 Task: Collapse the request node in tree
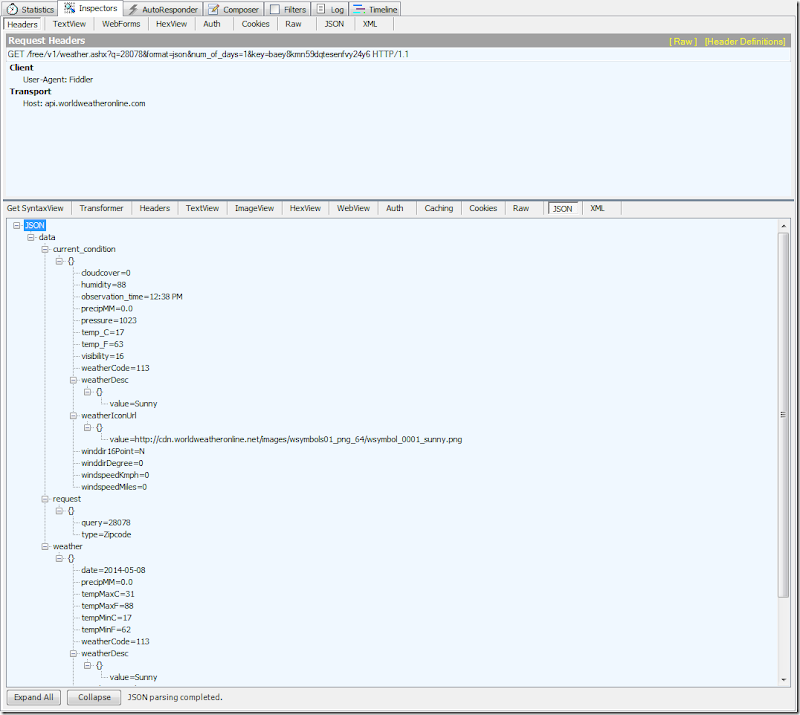[45, 498]
